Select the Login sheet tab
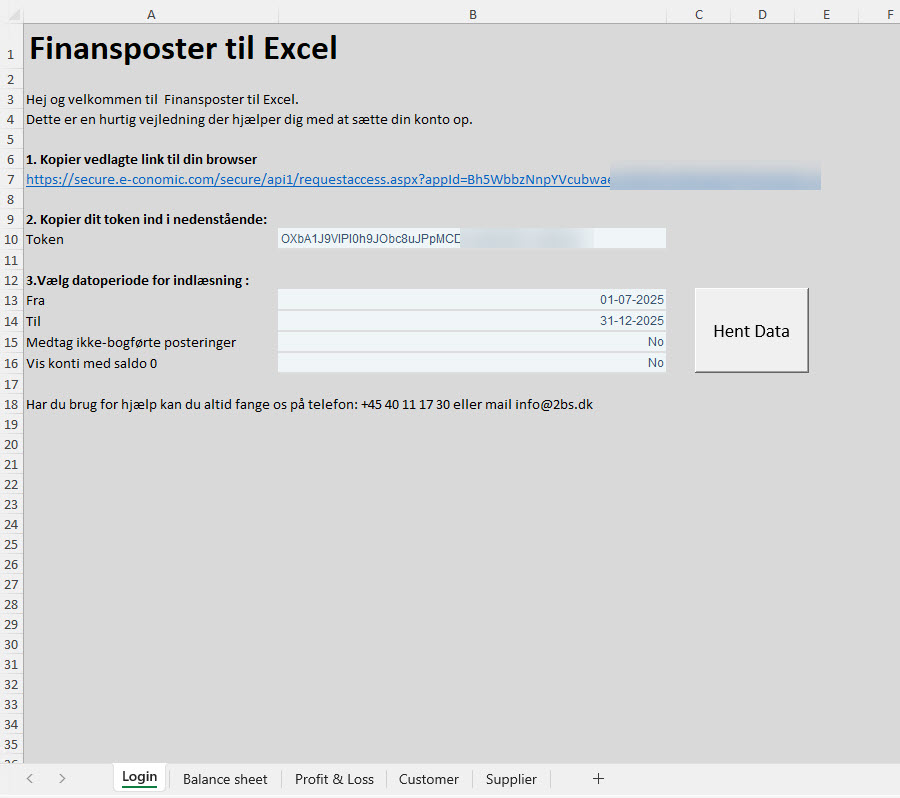 139,778
